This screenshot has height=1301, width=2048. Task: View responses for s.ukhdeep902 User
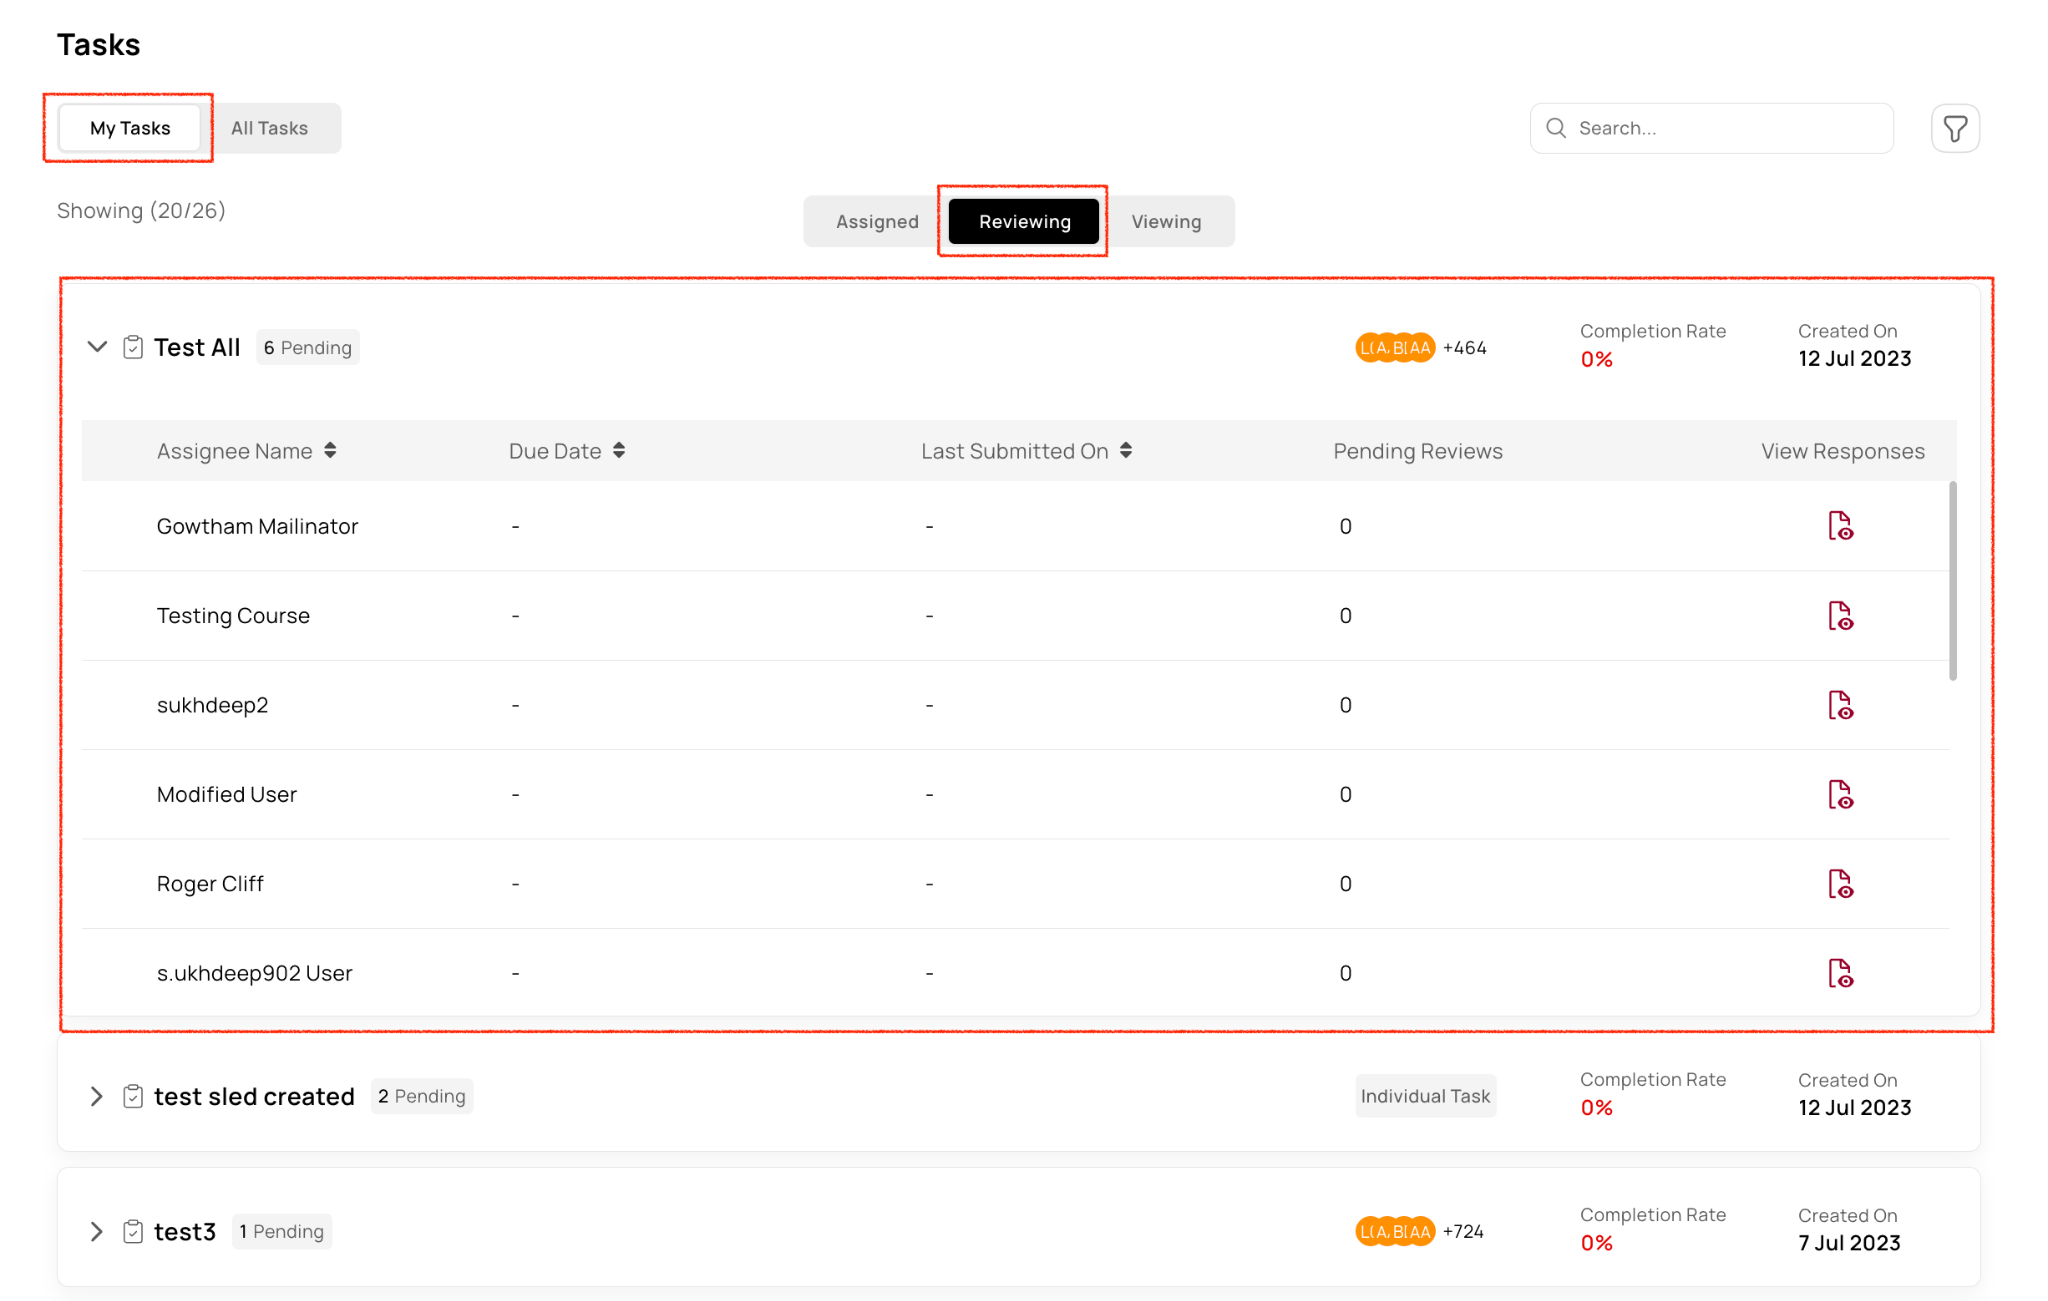pyautogui.click(x=1840, y=973)
